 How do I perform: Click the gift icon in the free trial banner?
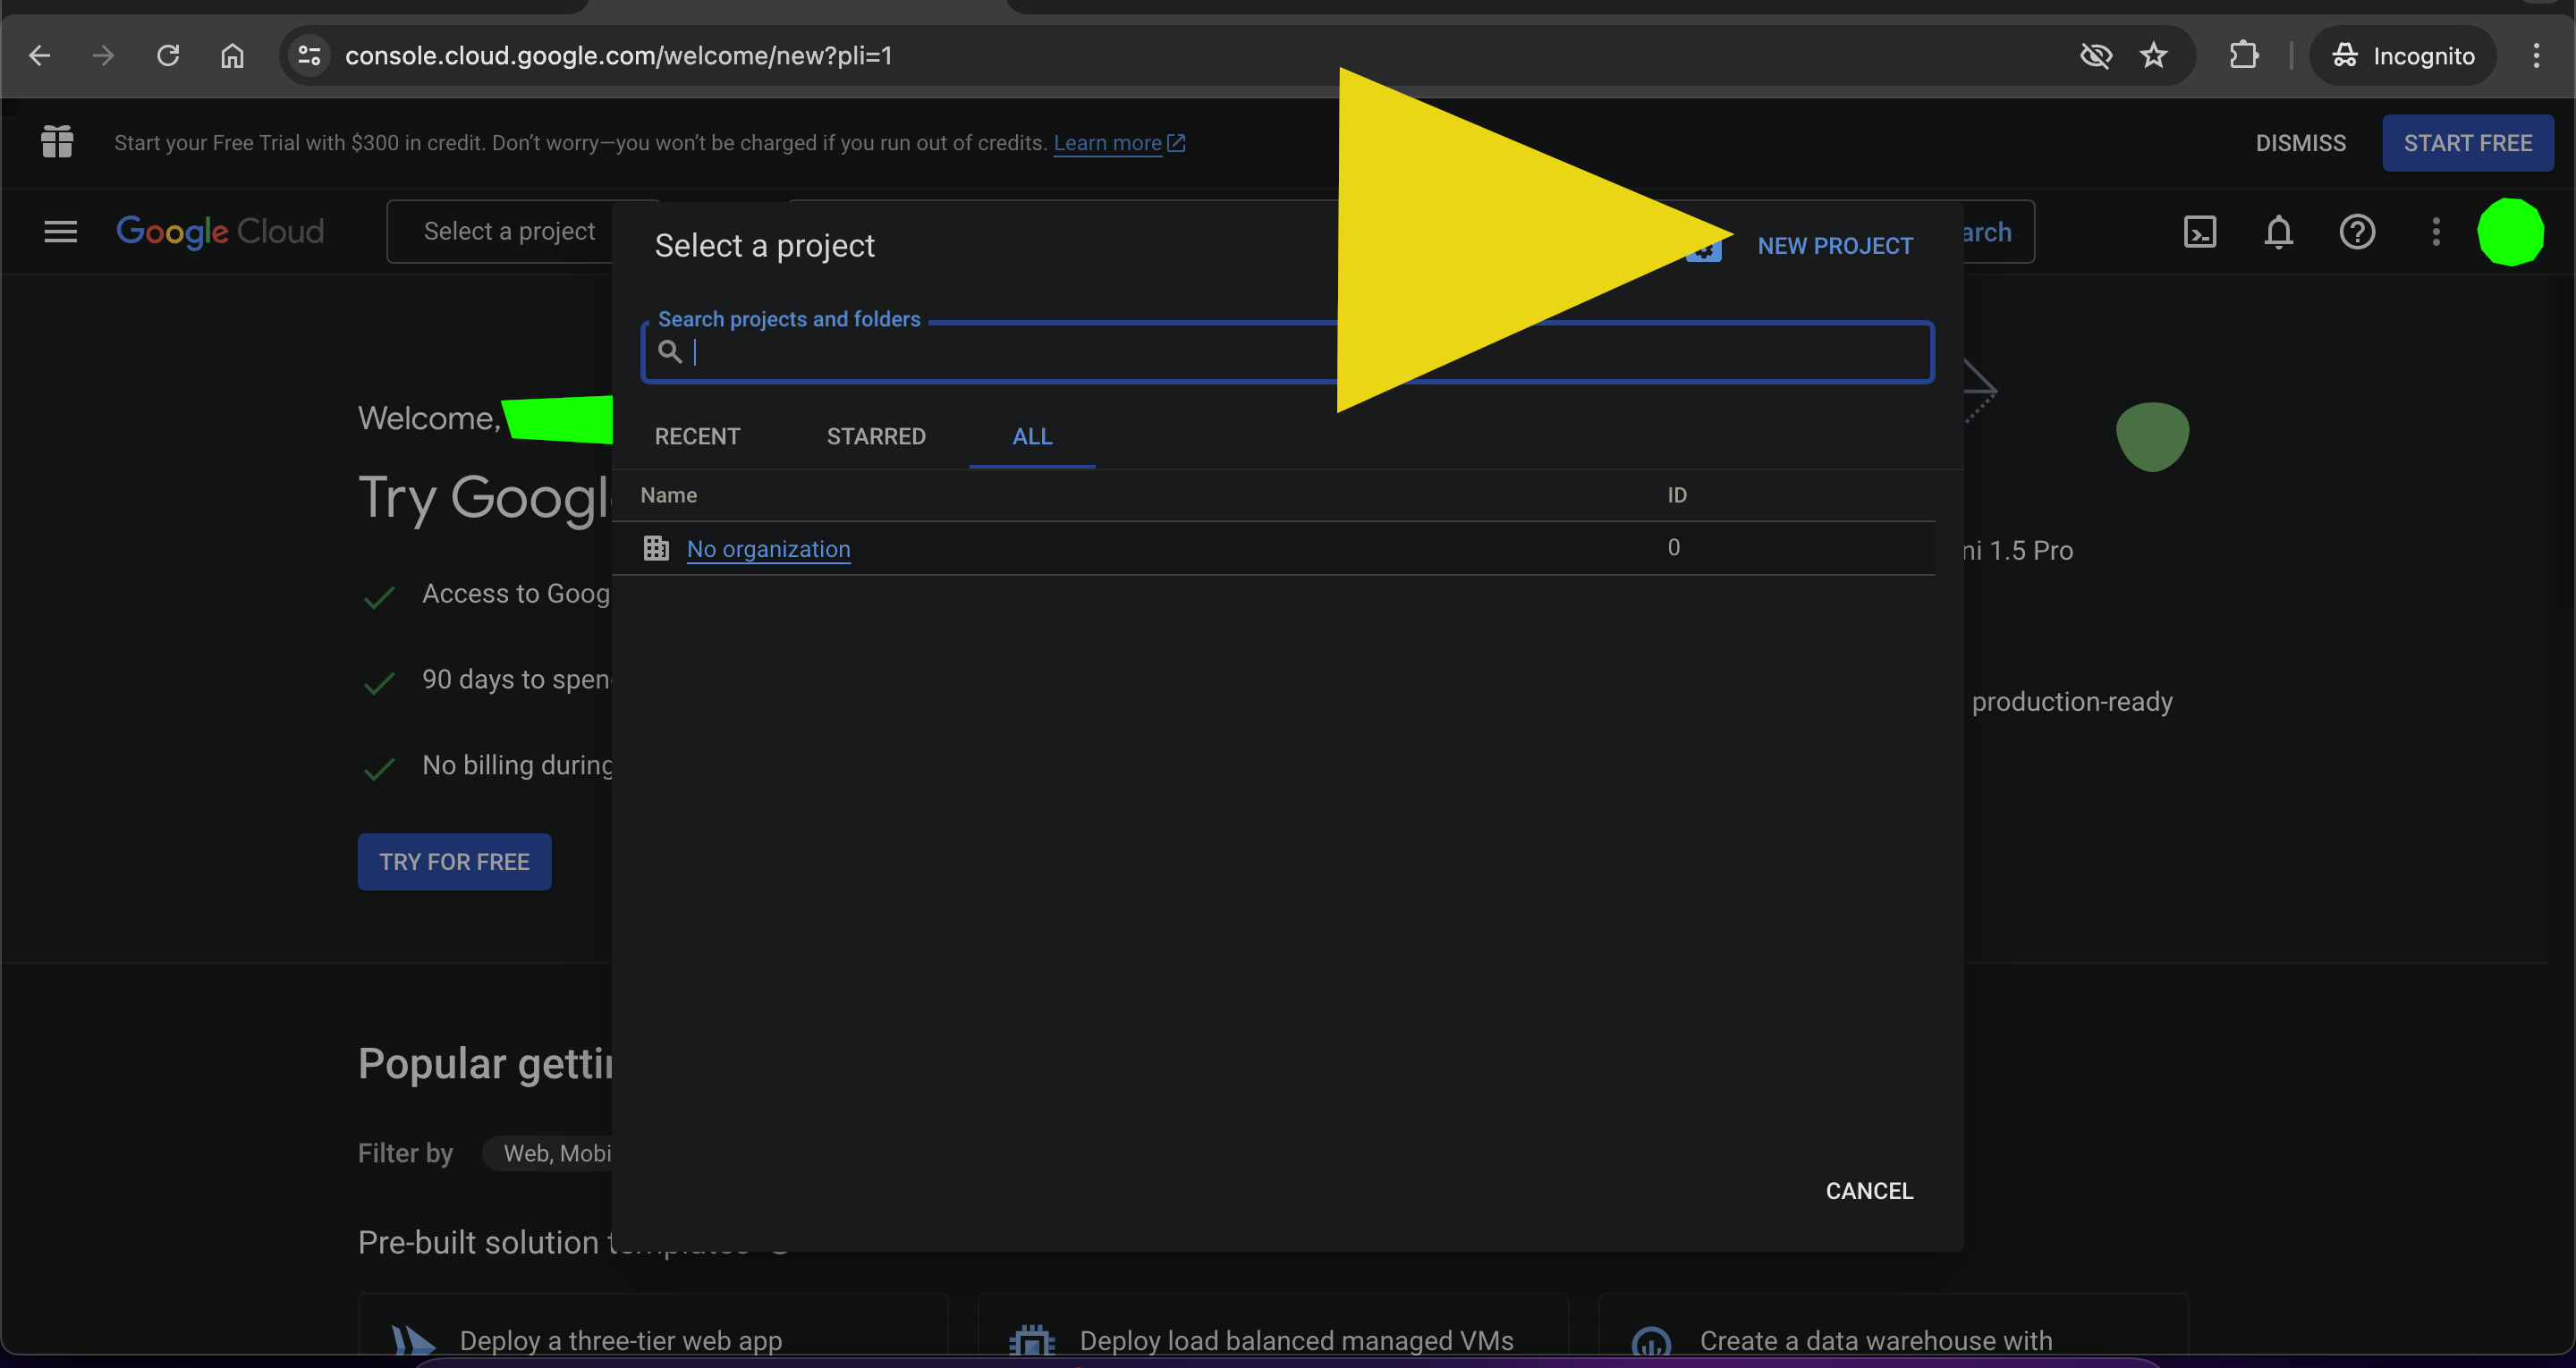click(x=57, y=142)
